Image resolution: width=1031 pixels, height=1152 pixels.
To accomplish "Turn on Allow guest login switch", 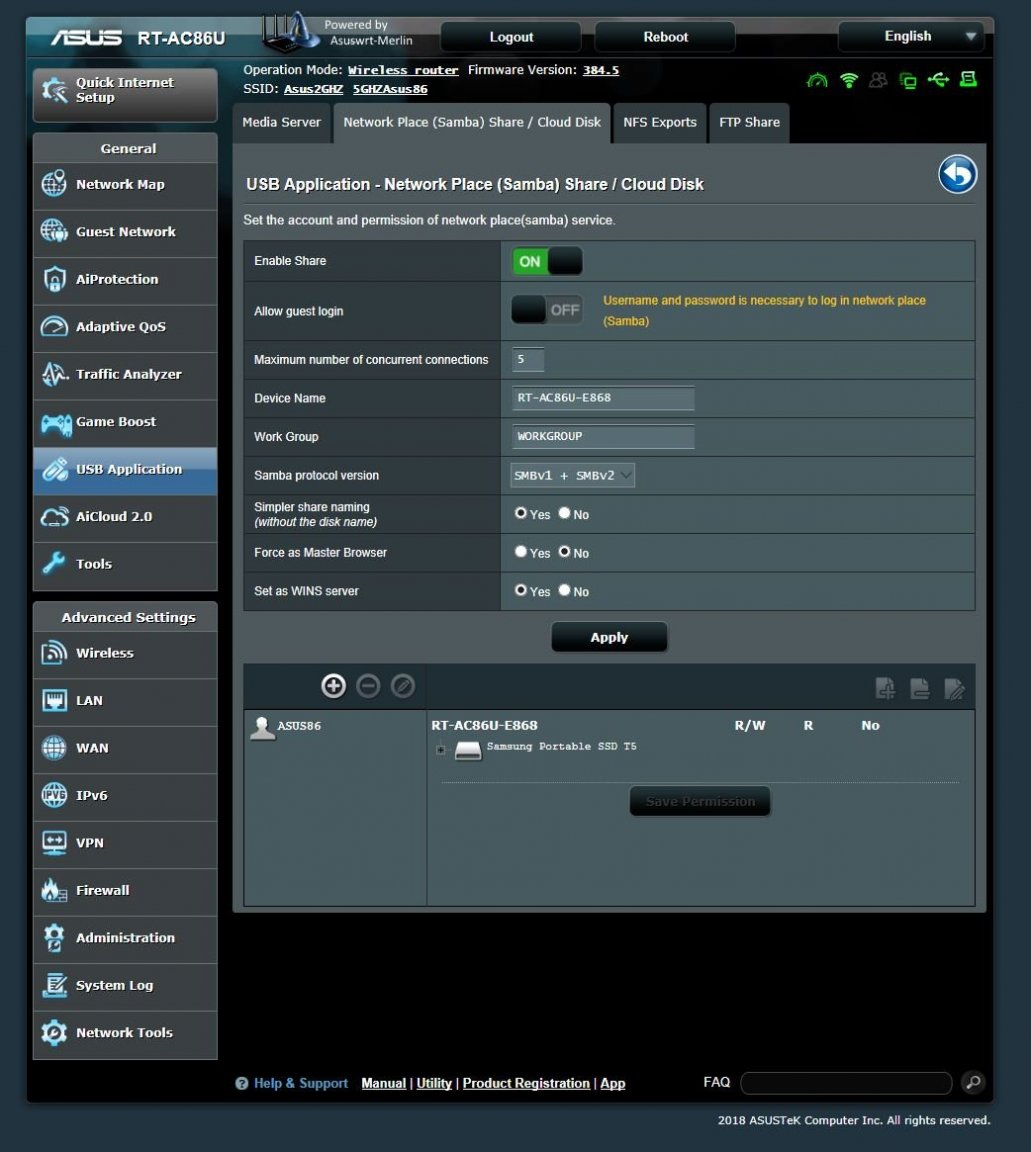I will 547,310.
